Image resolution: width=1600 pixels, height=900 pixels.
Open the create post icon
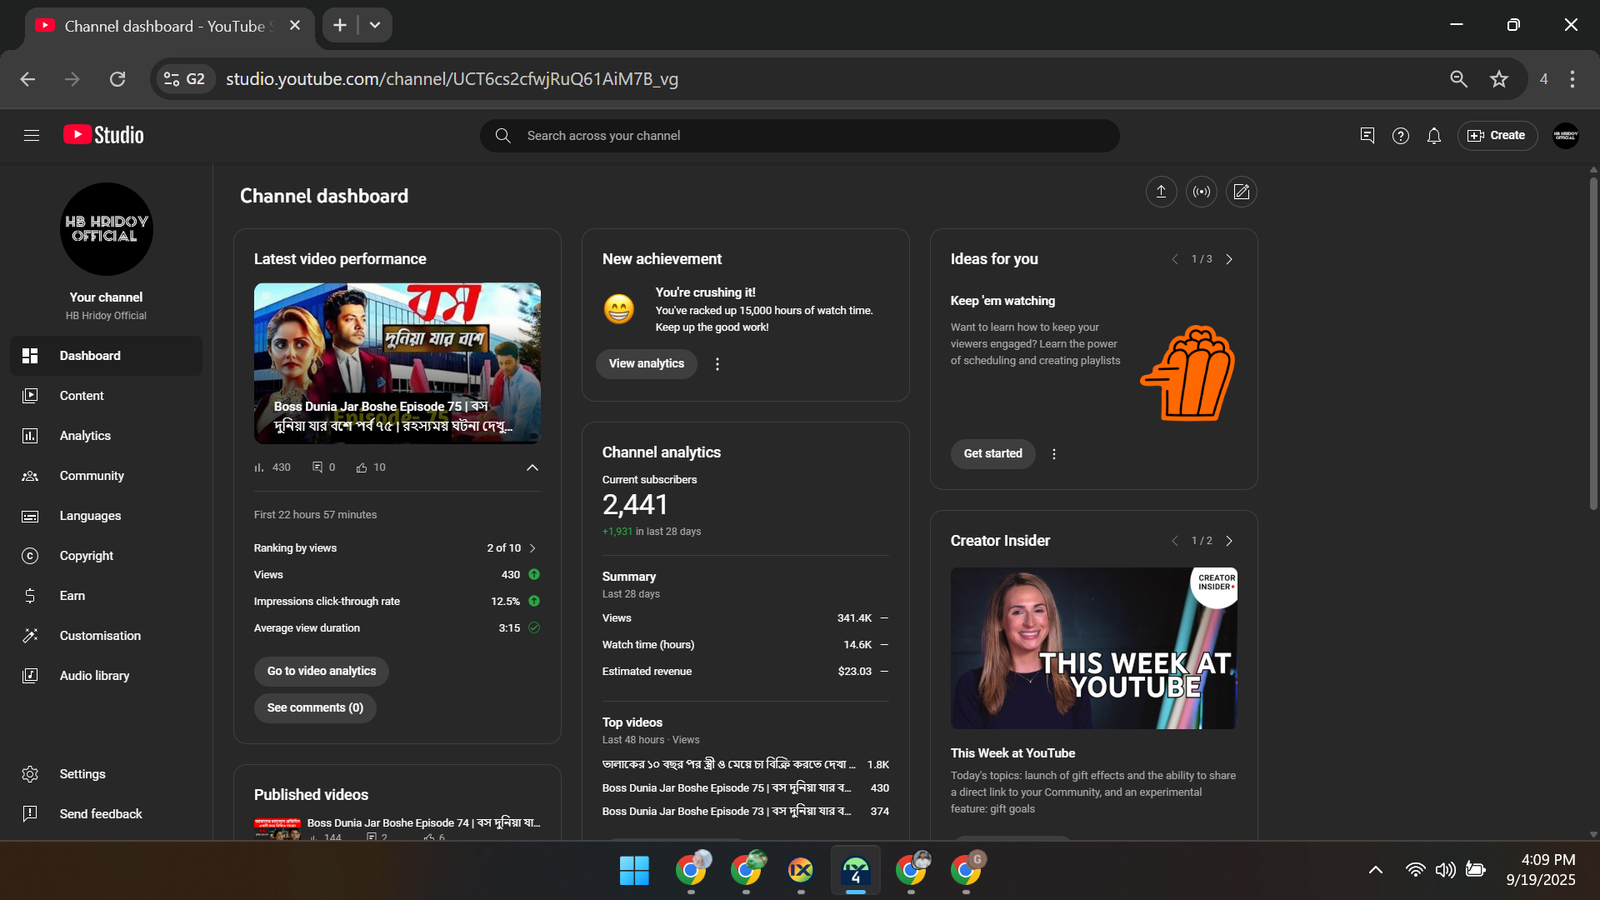coord(1241,192)
